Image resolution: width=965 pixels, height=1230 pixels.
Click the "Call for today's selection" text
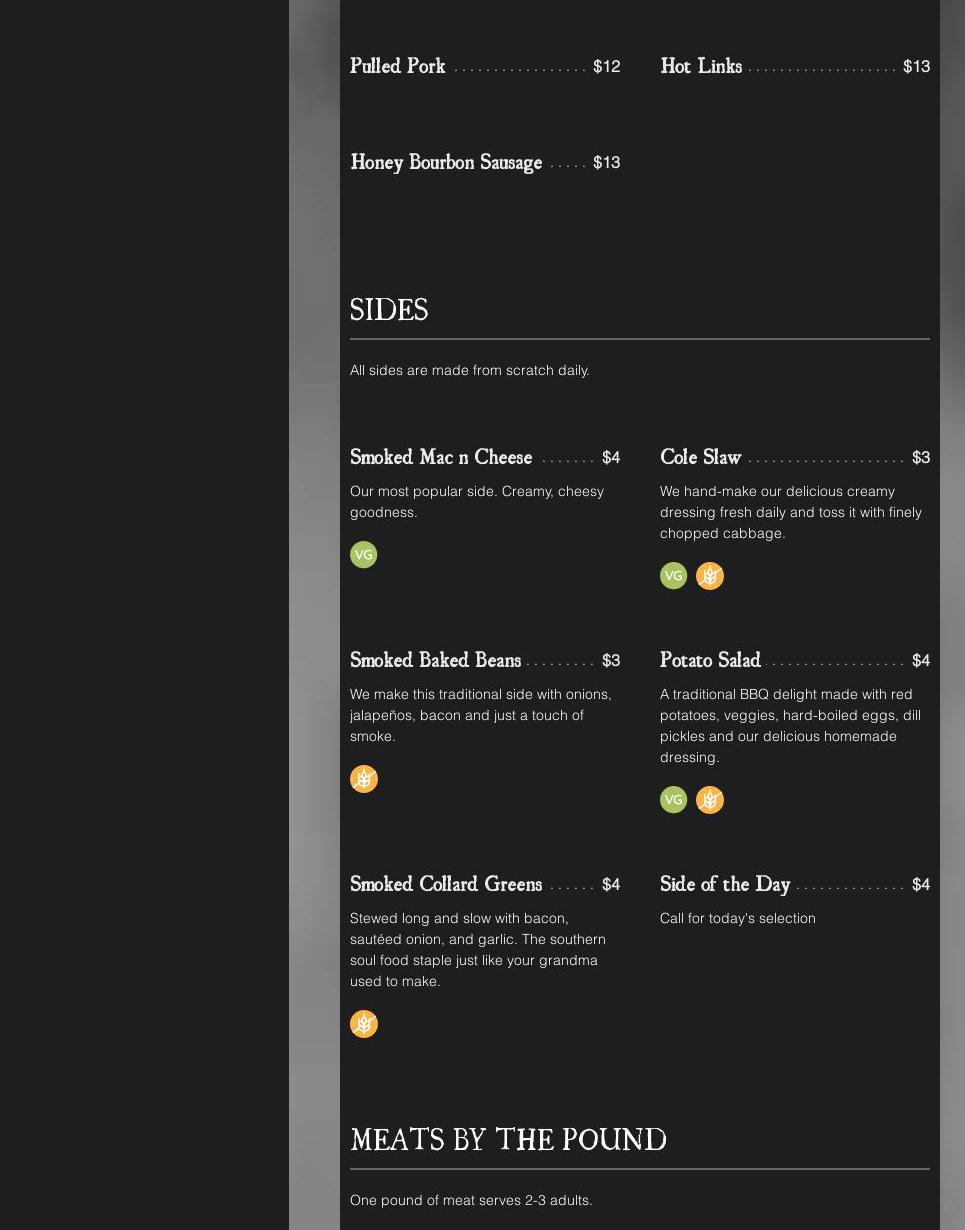click(738, 918)
